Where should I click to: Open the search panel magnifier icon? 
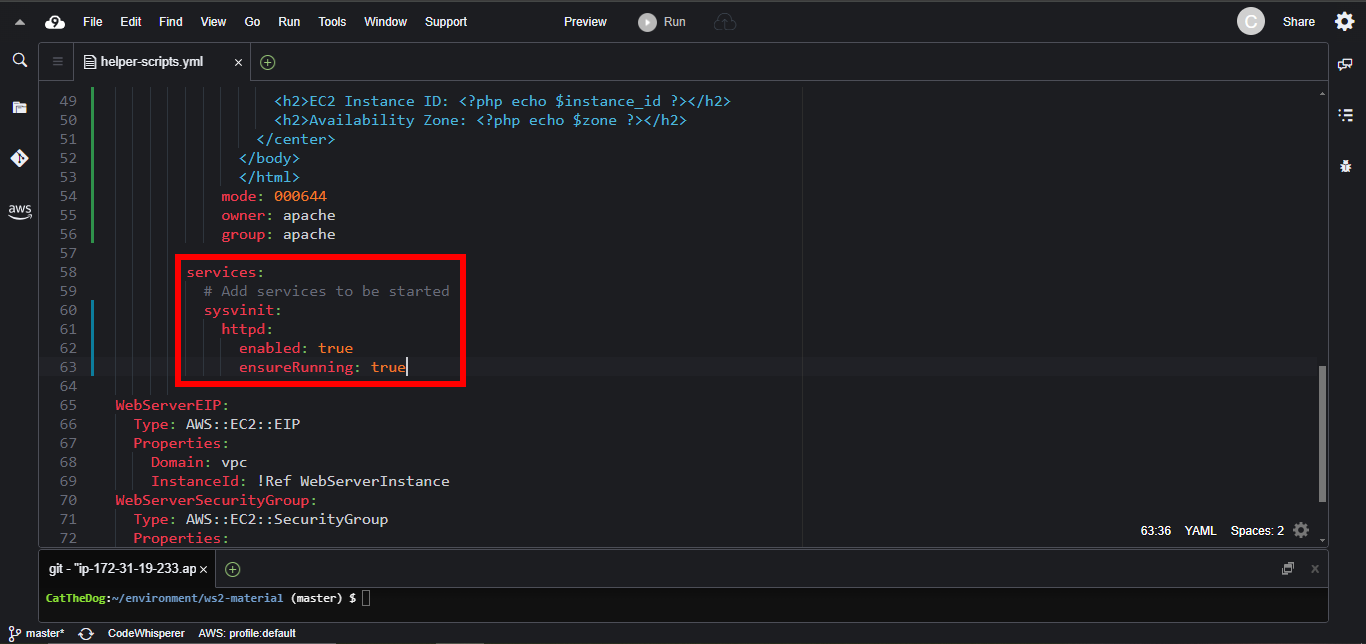pos(19,61)
